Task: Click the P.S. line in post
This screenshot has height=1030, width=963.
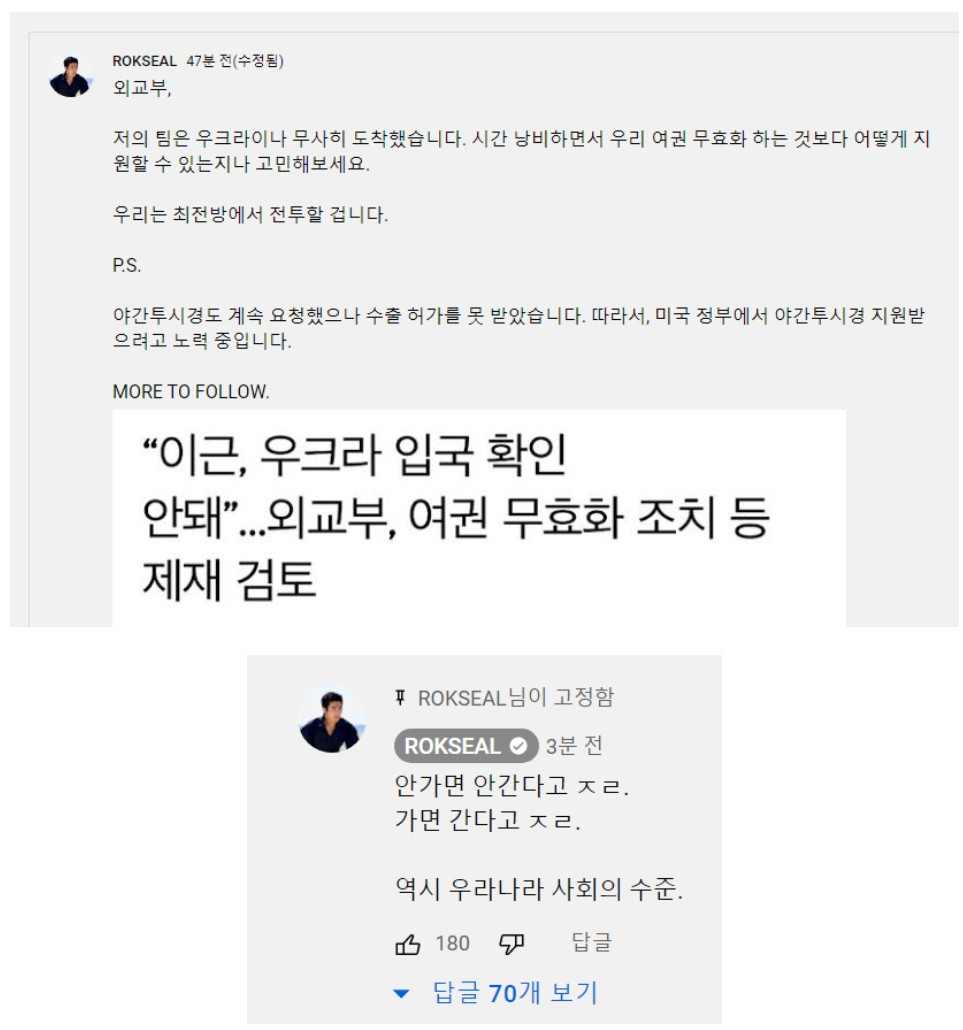Action: (127, 265)
